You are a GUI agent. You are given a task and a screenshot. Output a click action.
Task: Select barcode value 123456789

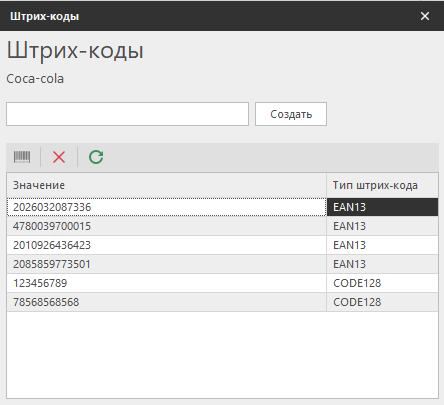(166, 283)
